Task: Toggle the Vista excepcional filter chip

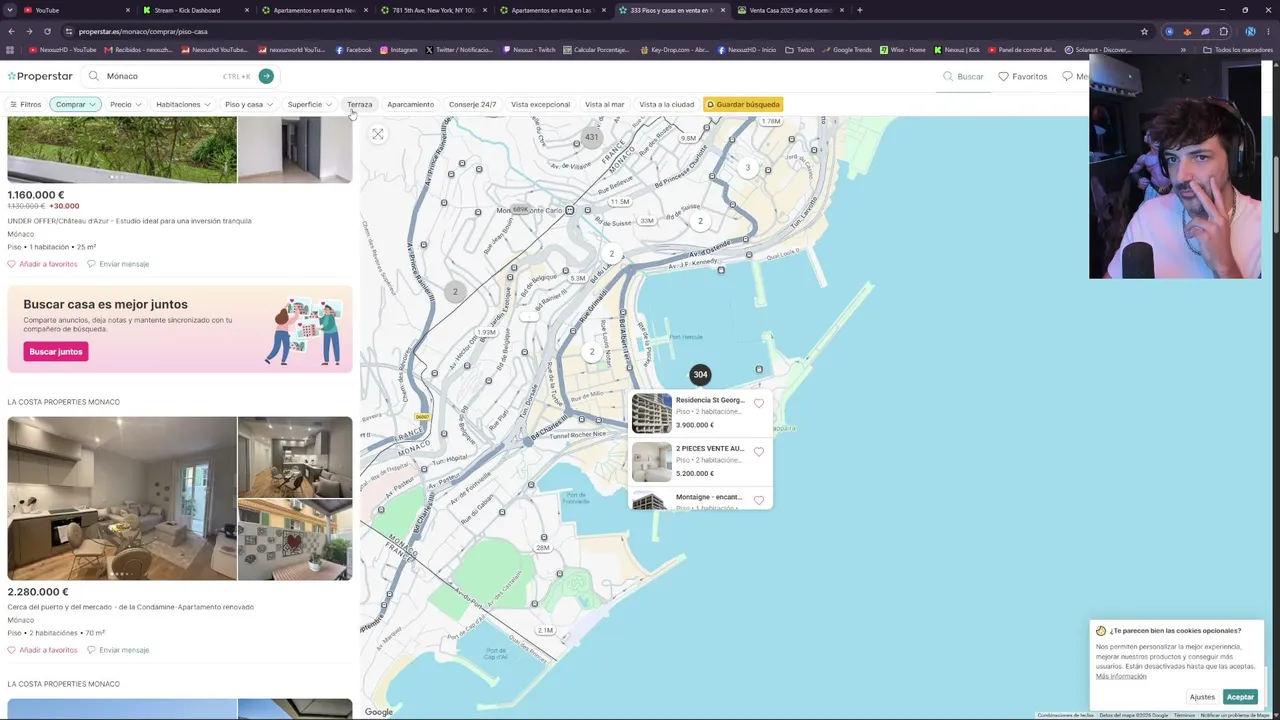Action: coord(540,104)
